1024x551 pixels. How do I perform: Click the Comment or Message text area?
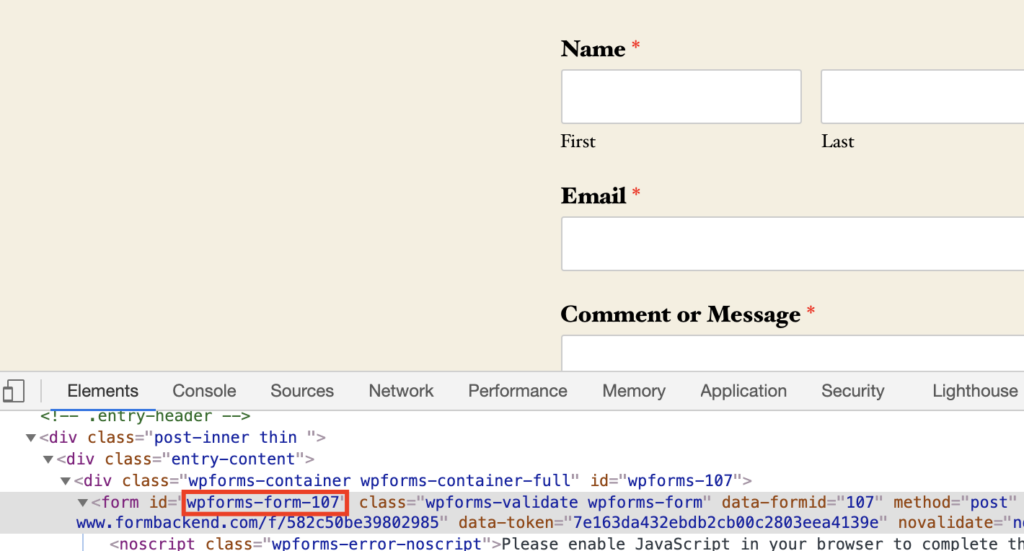click(792, 353)
